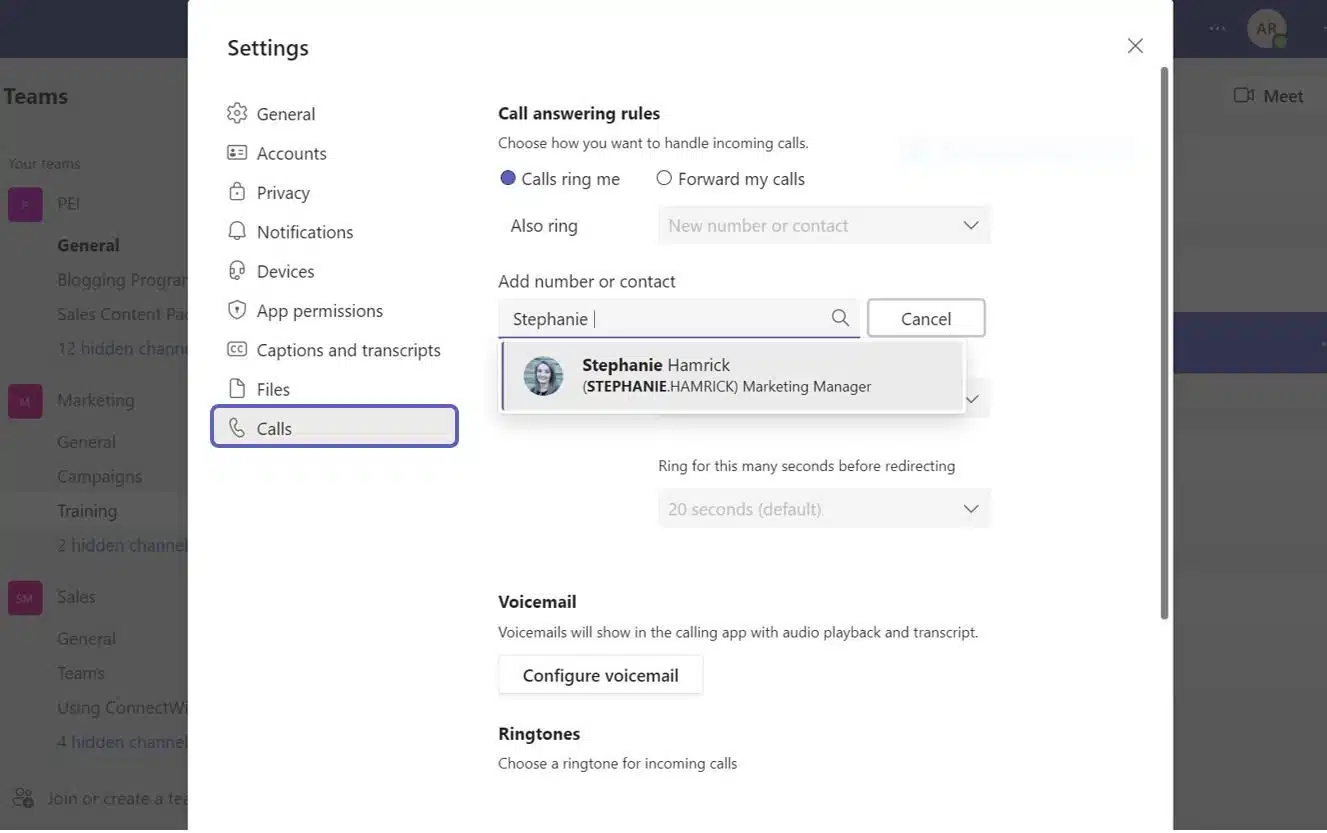
Task: Click the PEI team avatar
Action: [25, 204]
